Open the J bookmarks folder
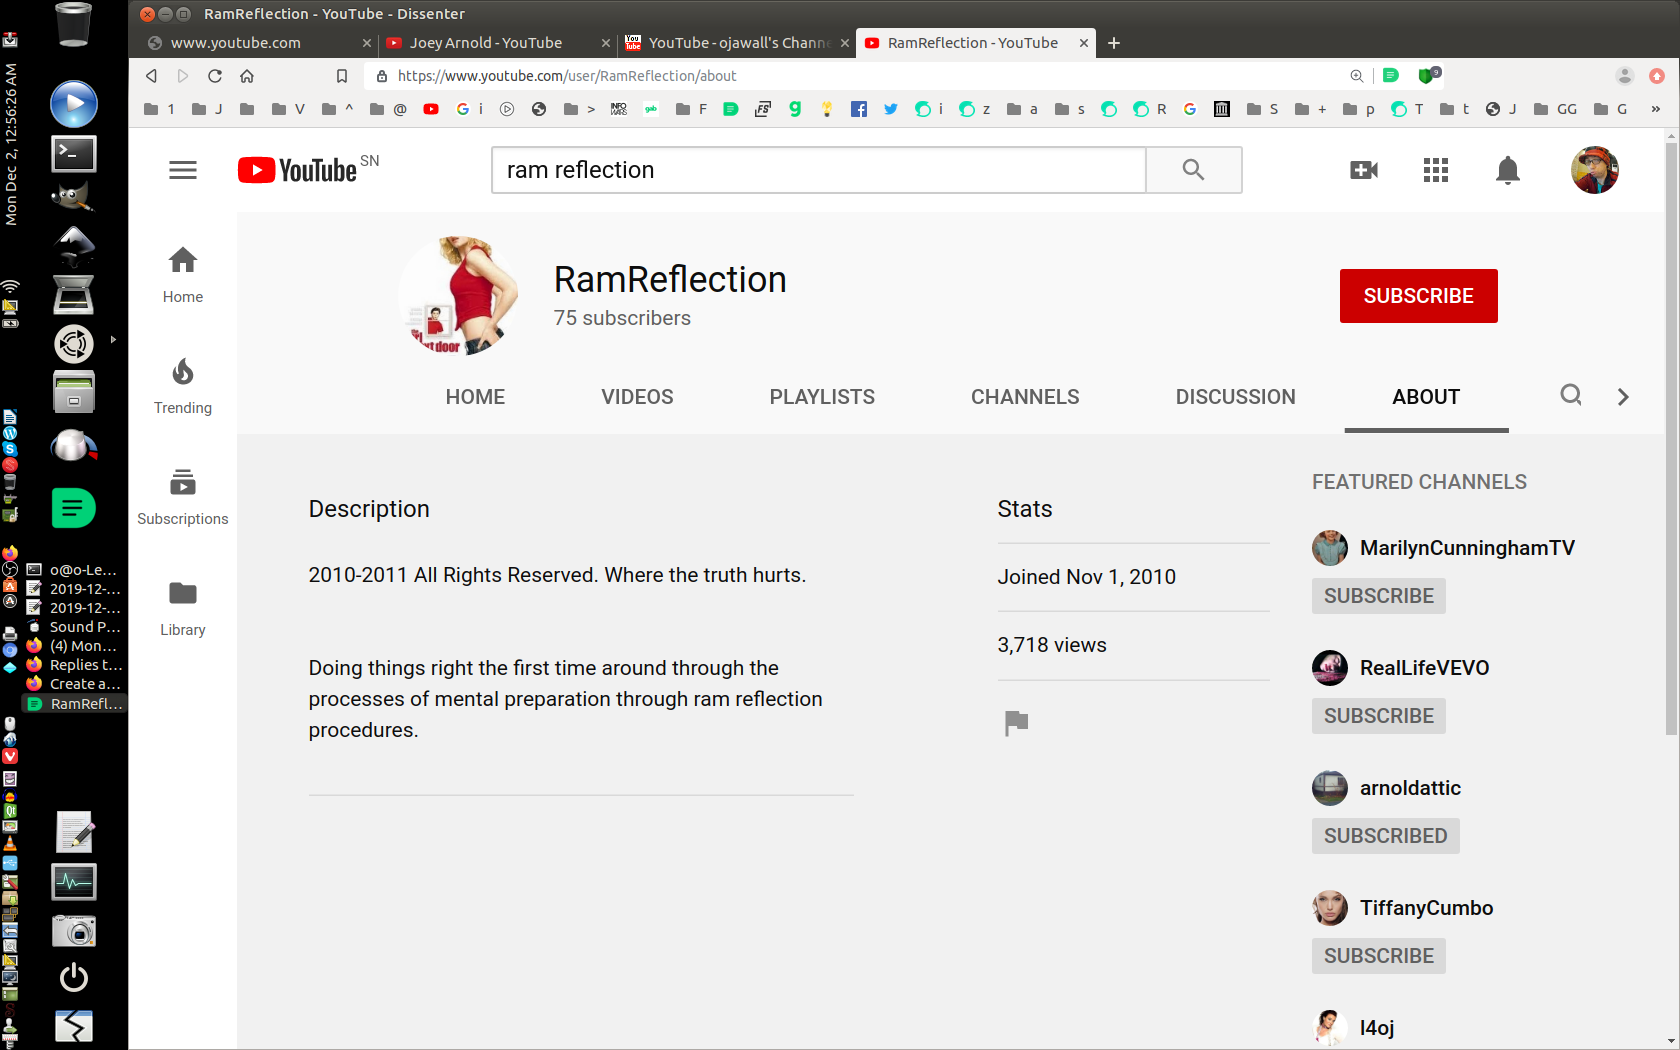Screen dimensions: 1680x1050 tap(207, 109)
